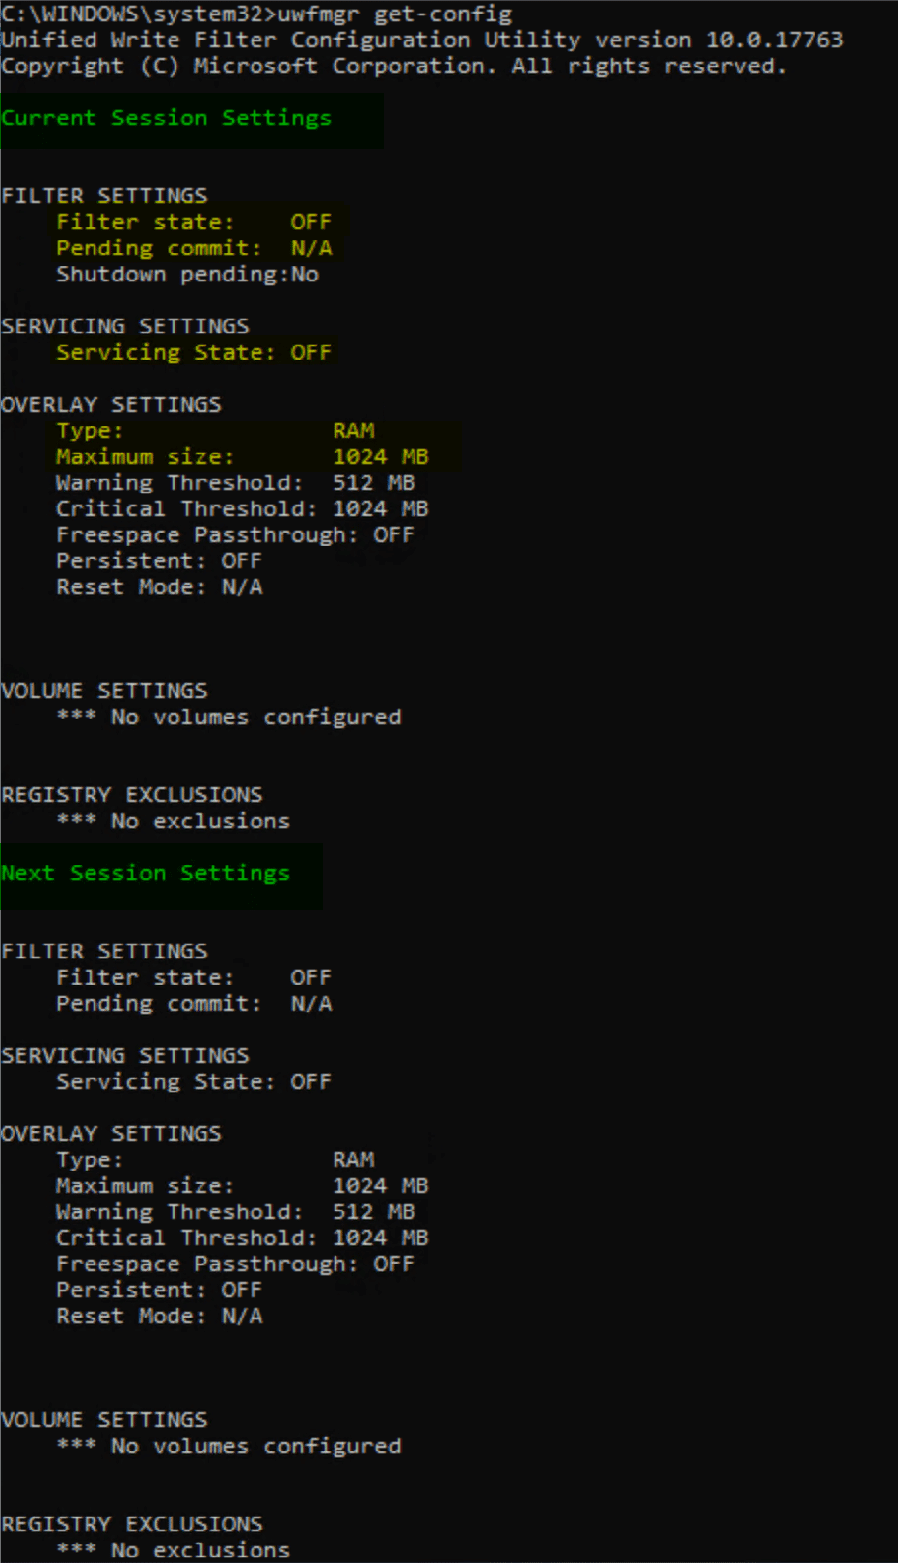Screen dimensions: 898x1563
Task: Click the REGISTRY EXCLUSIONS heading
Action: [x=132, y=794]
